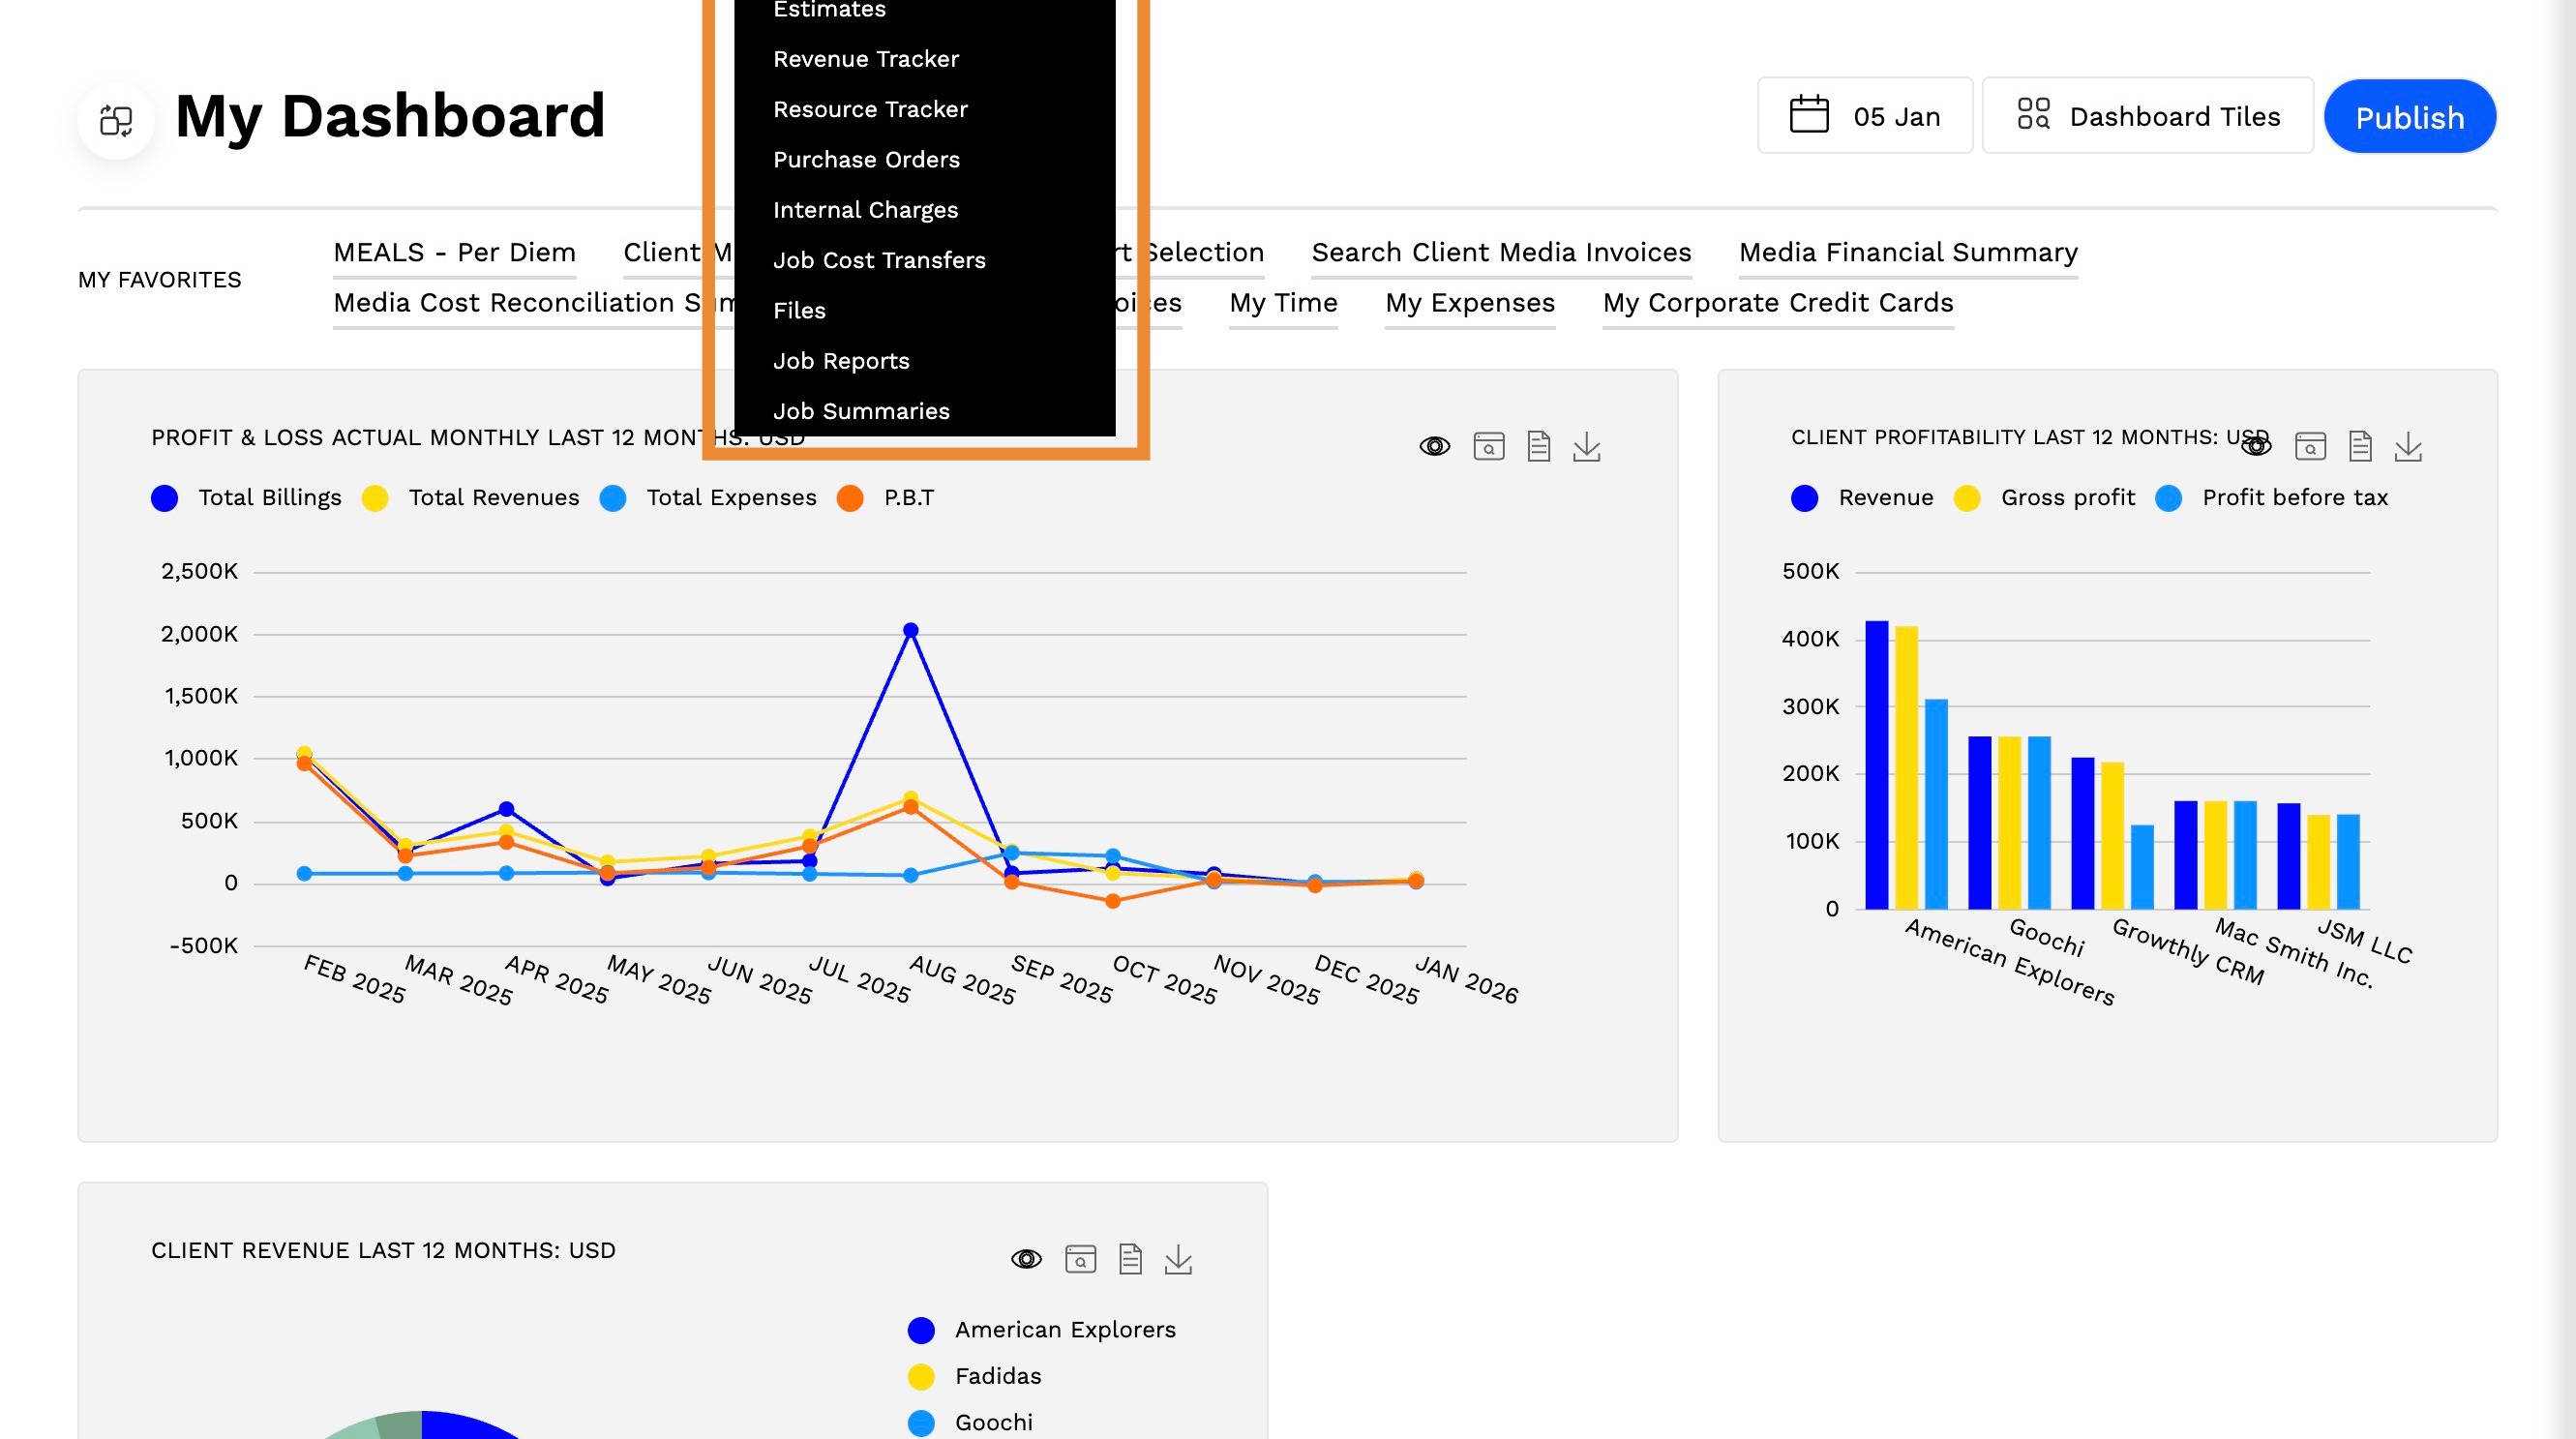The width and height of the screenshot is (2576, 1439).
Task: Toggle visibility eye on Client Revenue tile
Action: click(1026, 1259)
